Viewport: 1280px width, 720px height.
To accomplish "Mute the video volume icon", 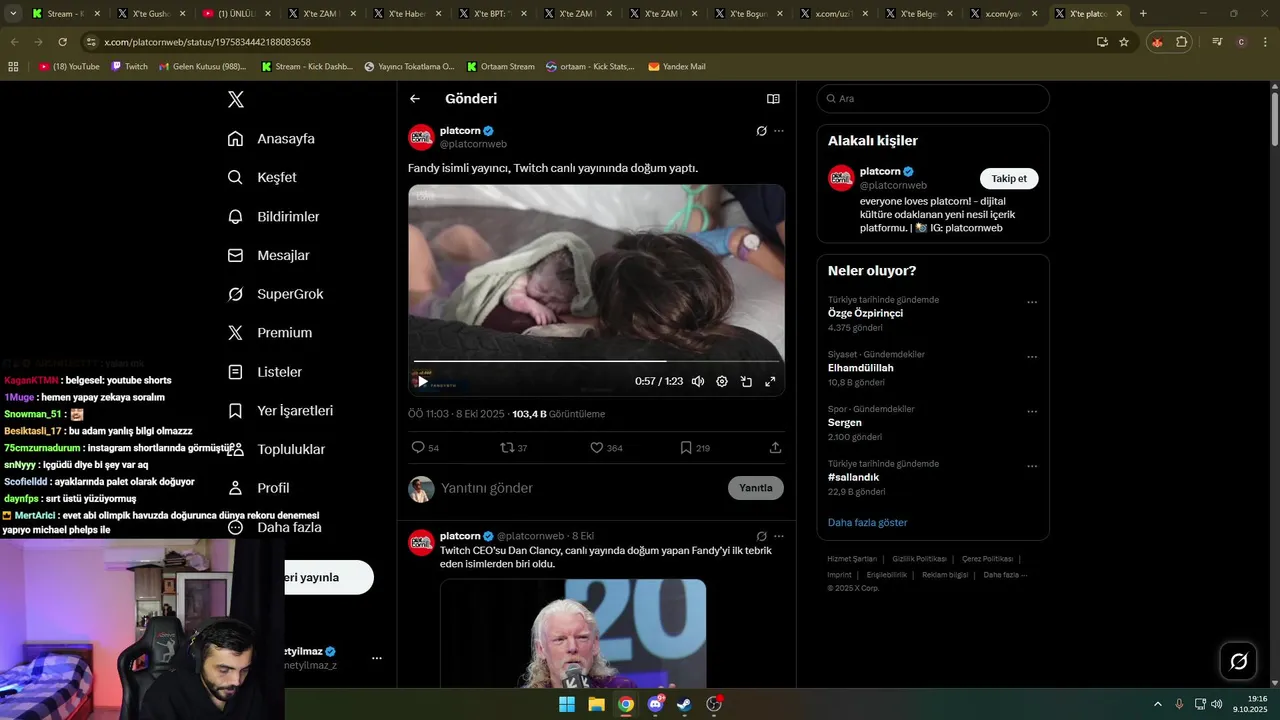I will (x=698, y=381).
